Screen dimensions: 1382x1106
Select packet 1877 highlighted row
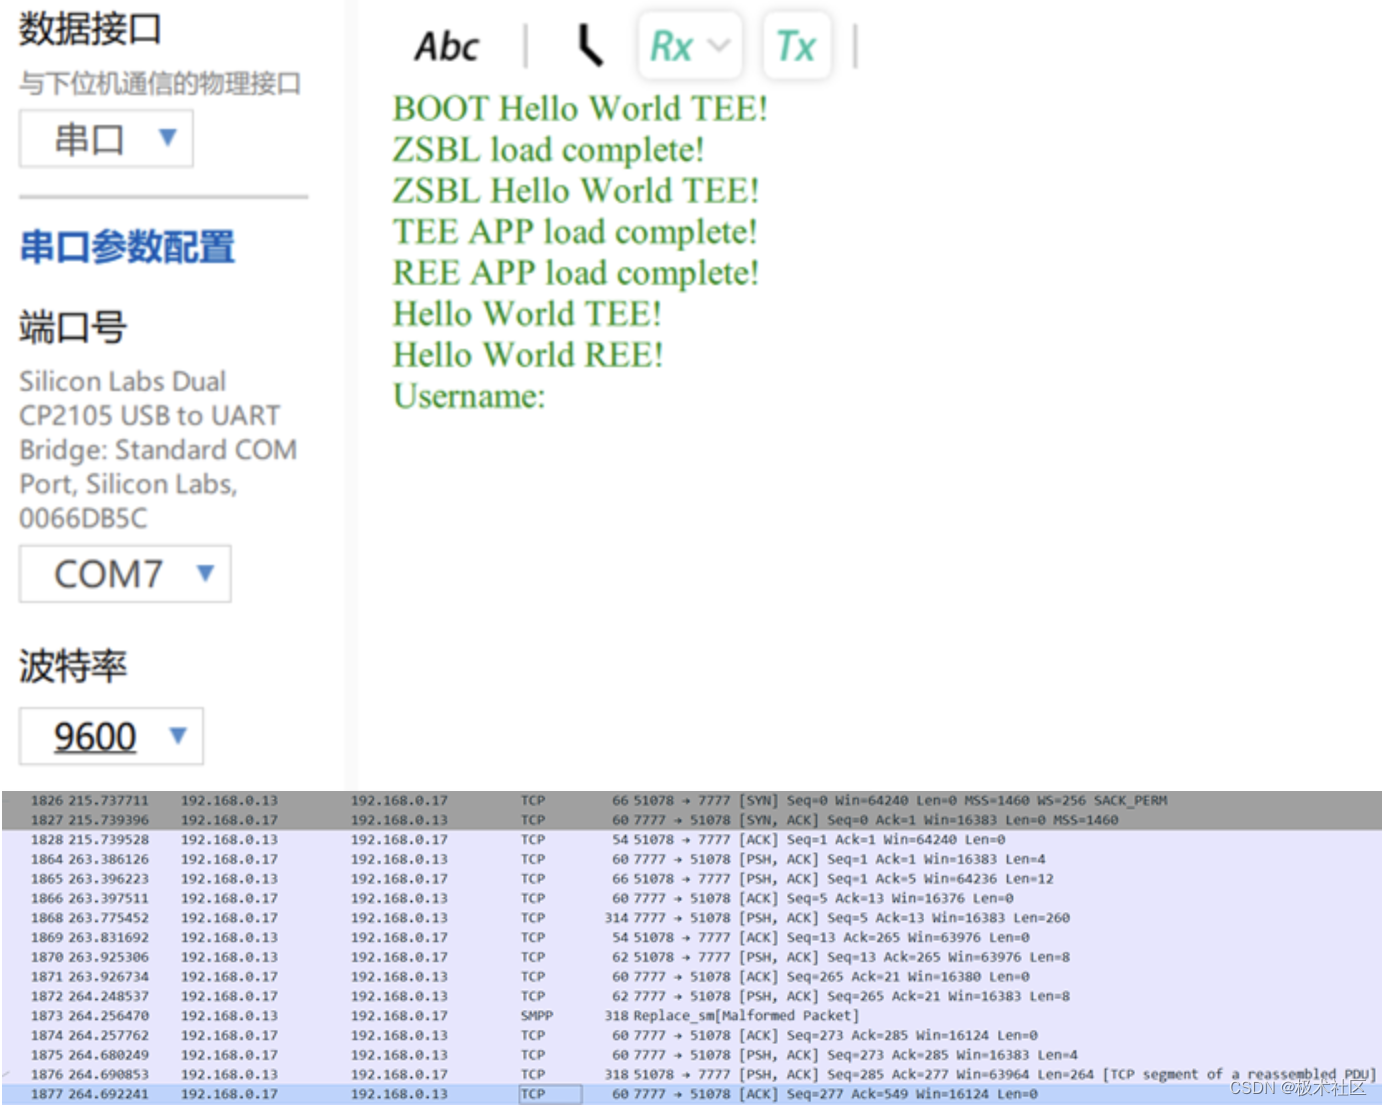pos(691,1094)
